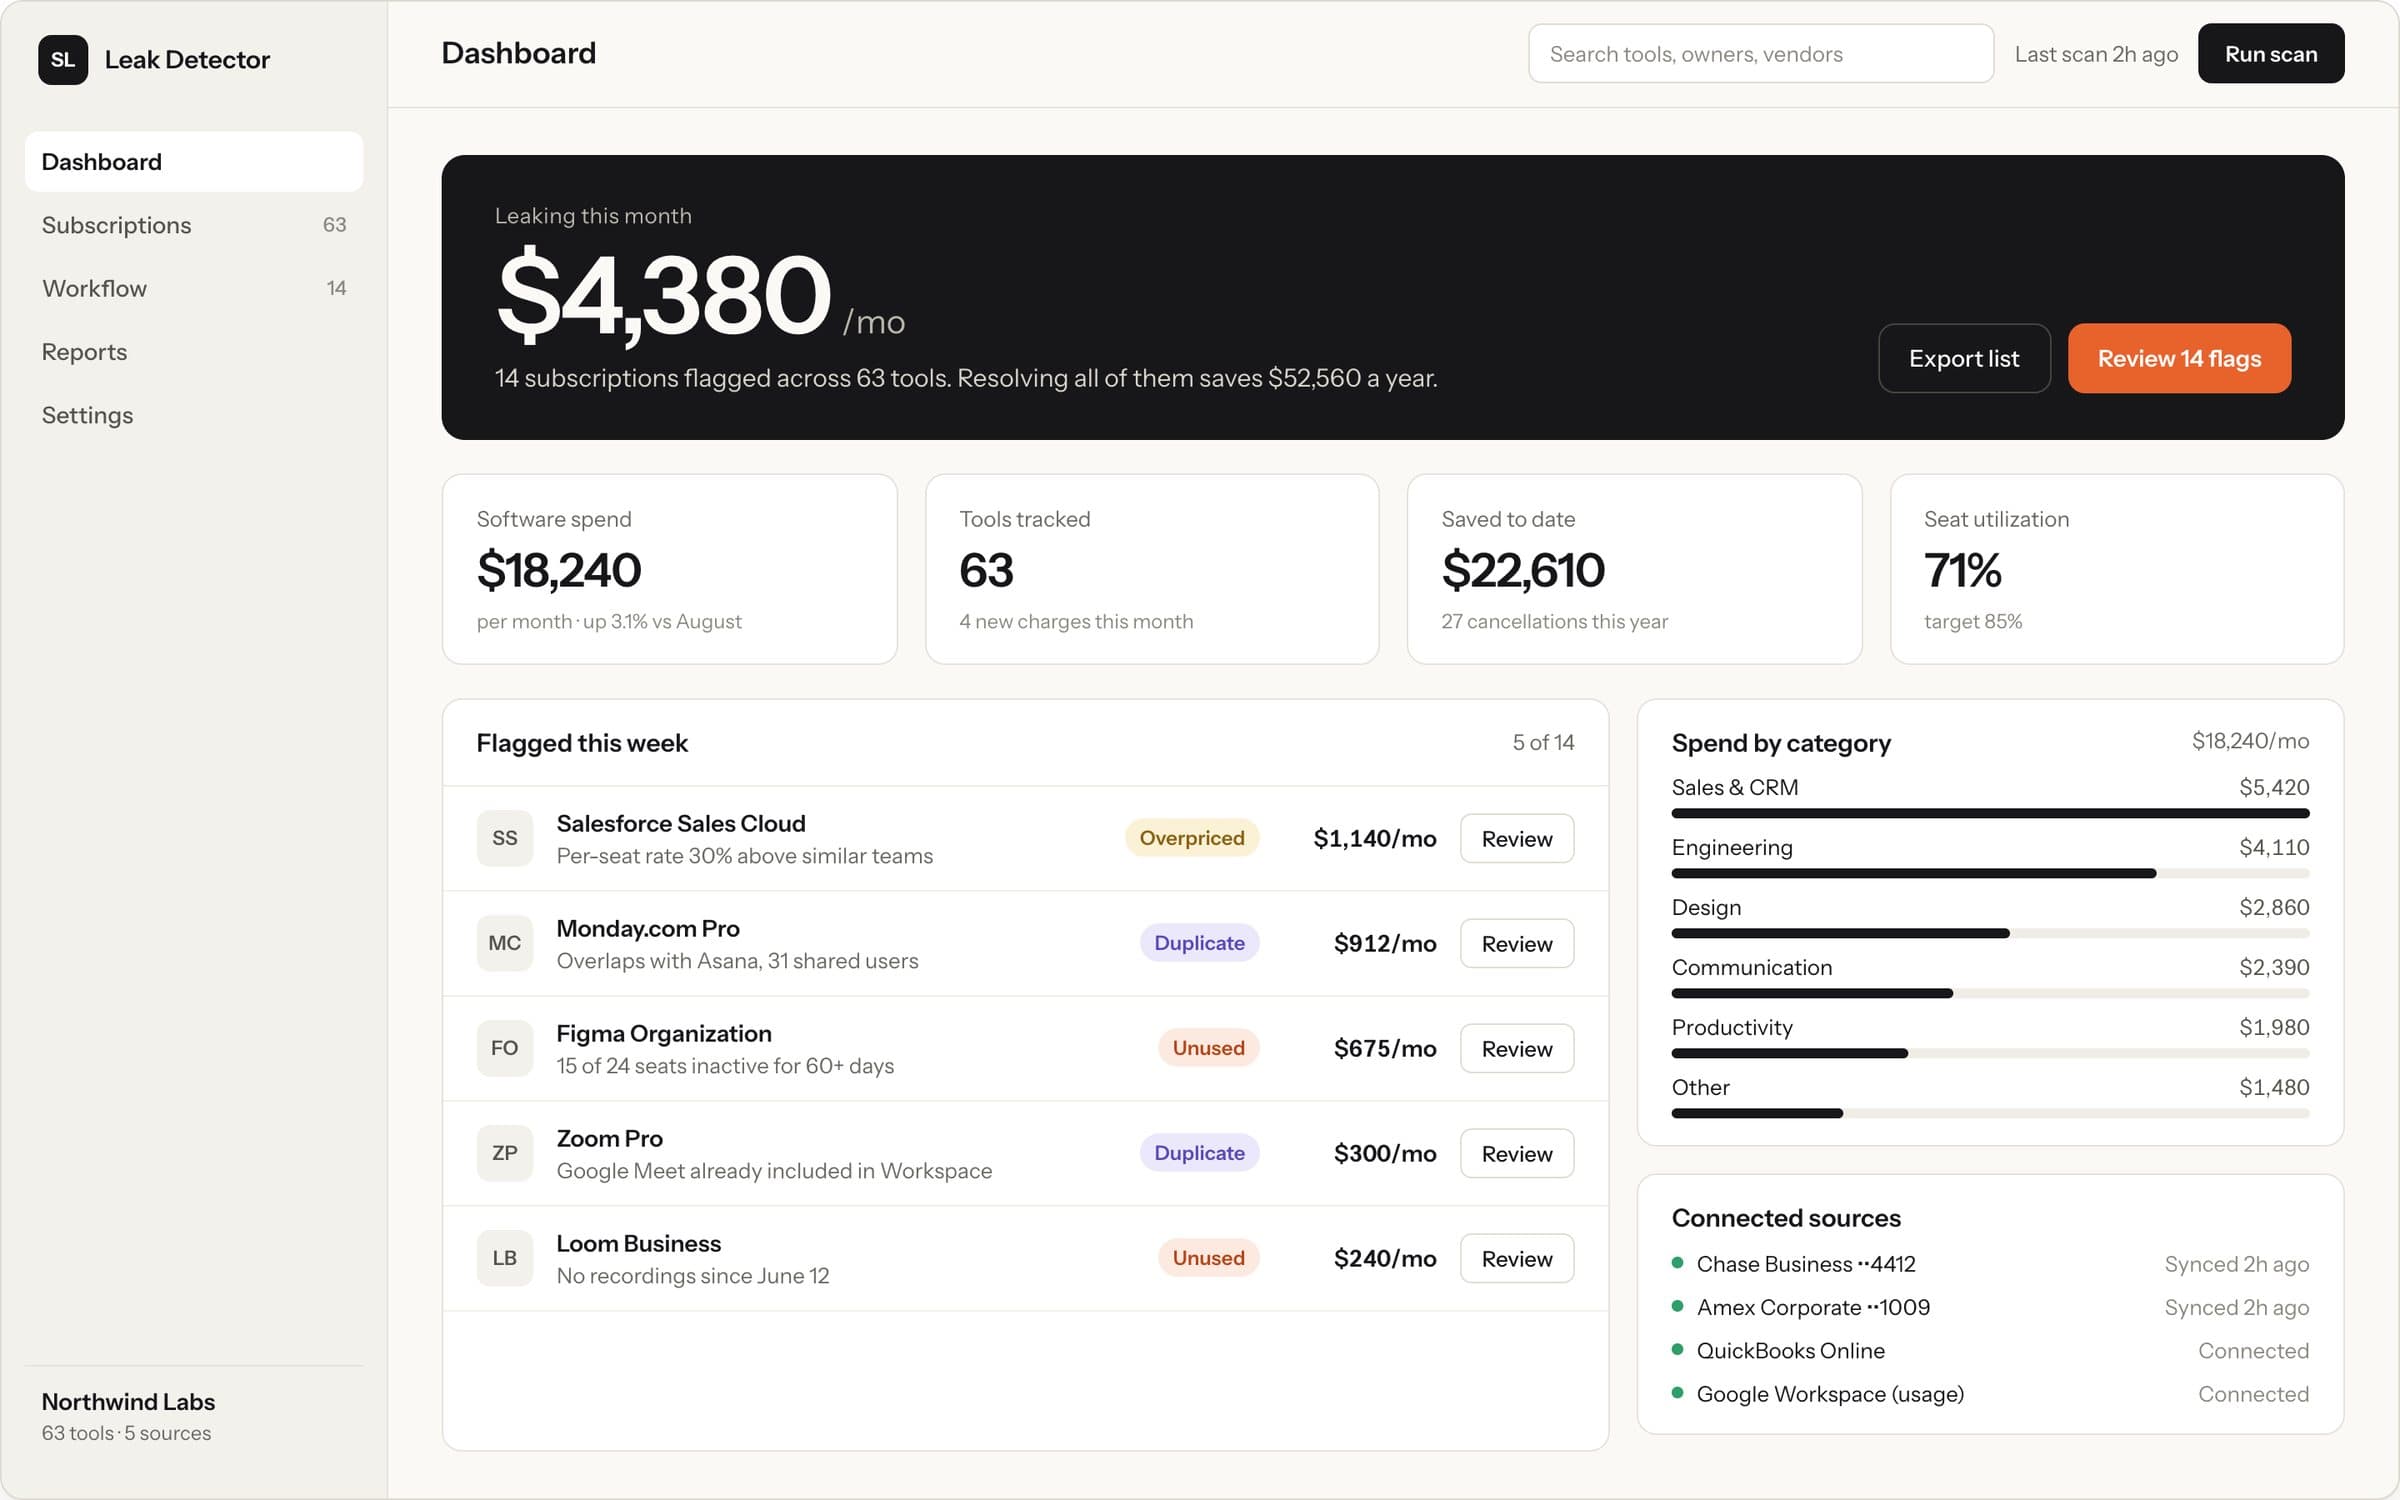Click the Amex Corporate ··1009 source
The width and height of the screenshot is (2400, 1500).
point(1813,1307)
